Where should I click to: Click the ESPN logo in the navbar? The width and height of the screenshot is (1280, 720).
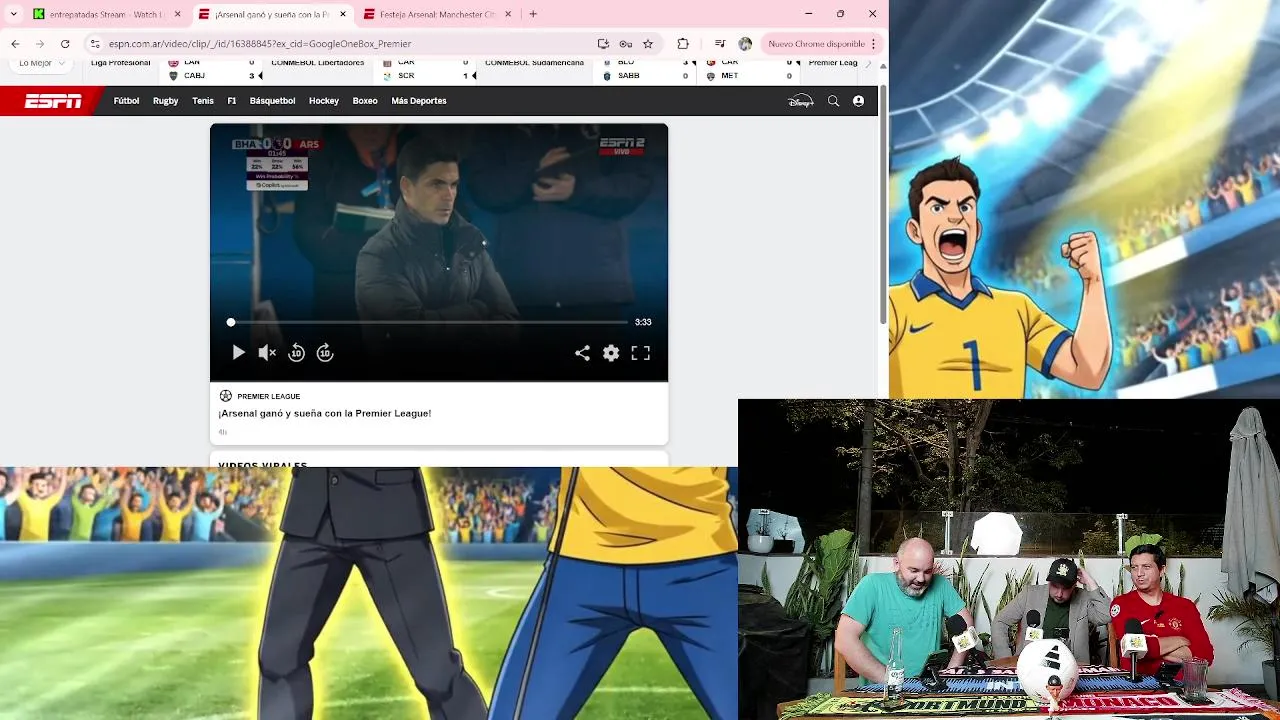pyautogui.click(x=53, y=101)
